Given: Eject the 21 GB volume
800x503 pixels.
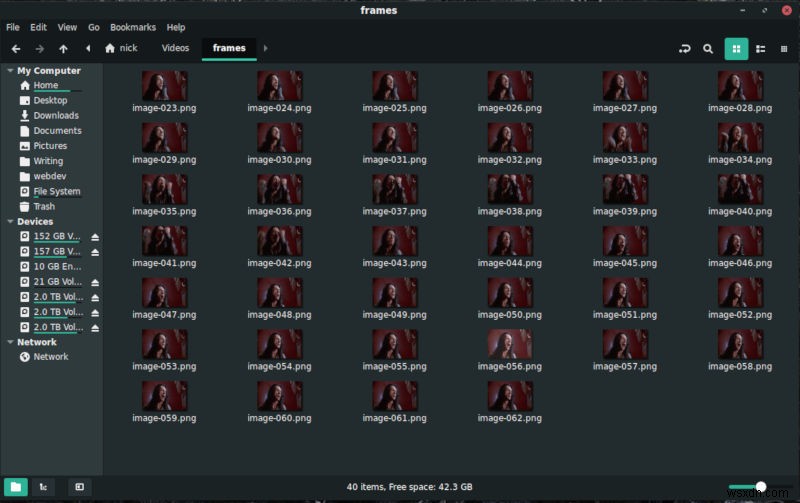Looking at the screenshot, I should 95,282.
